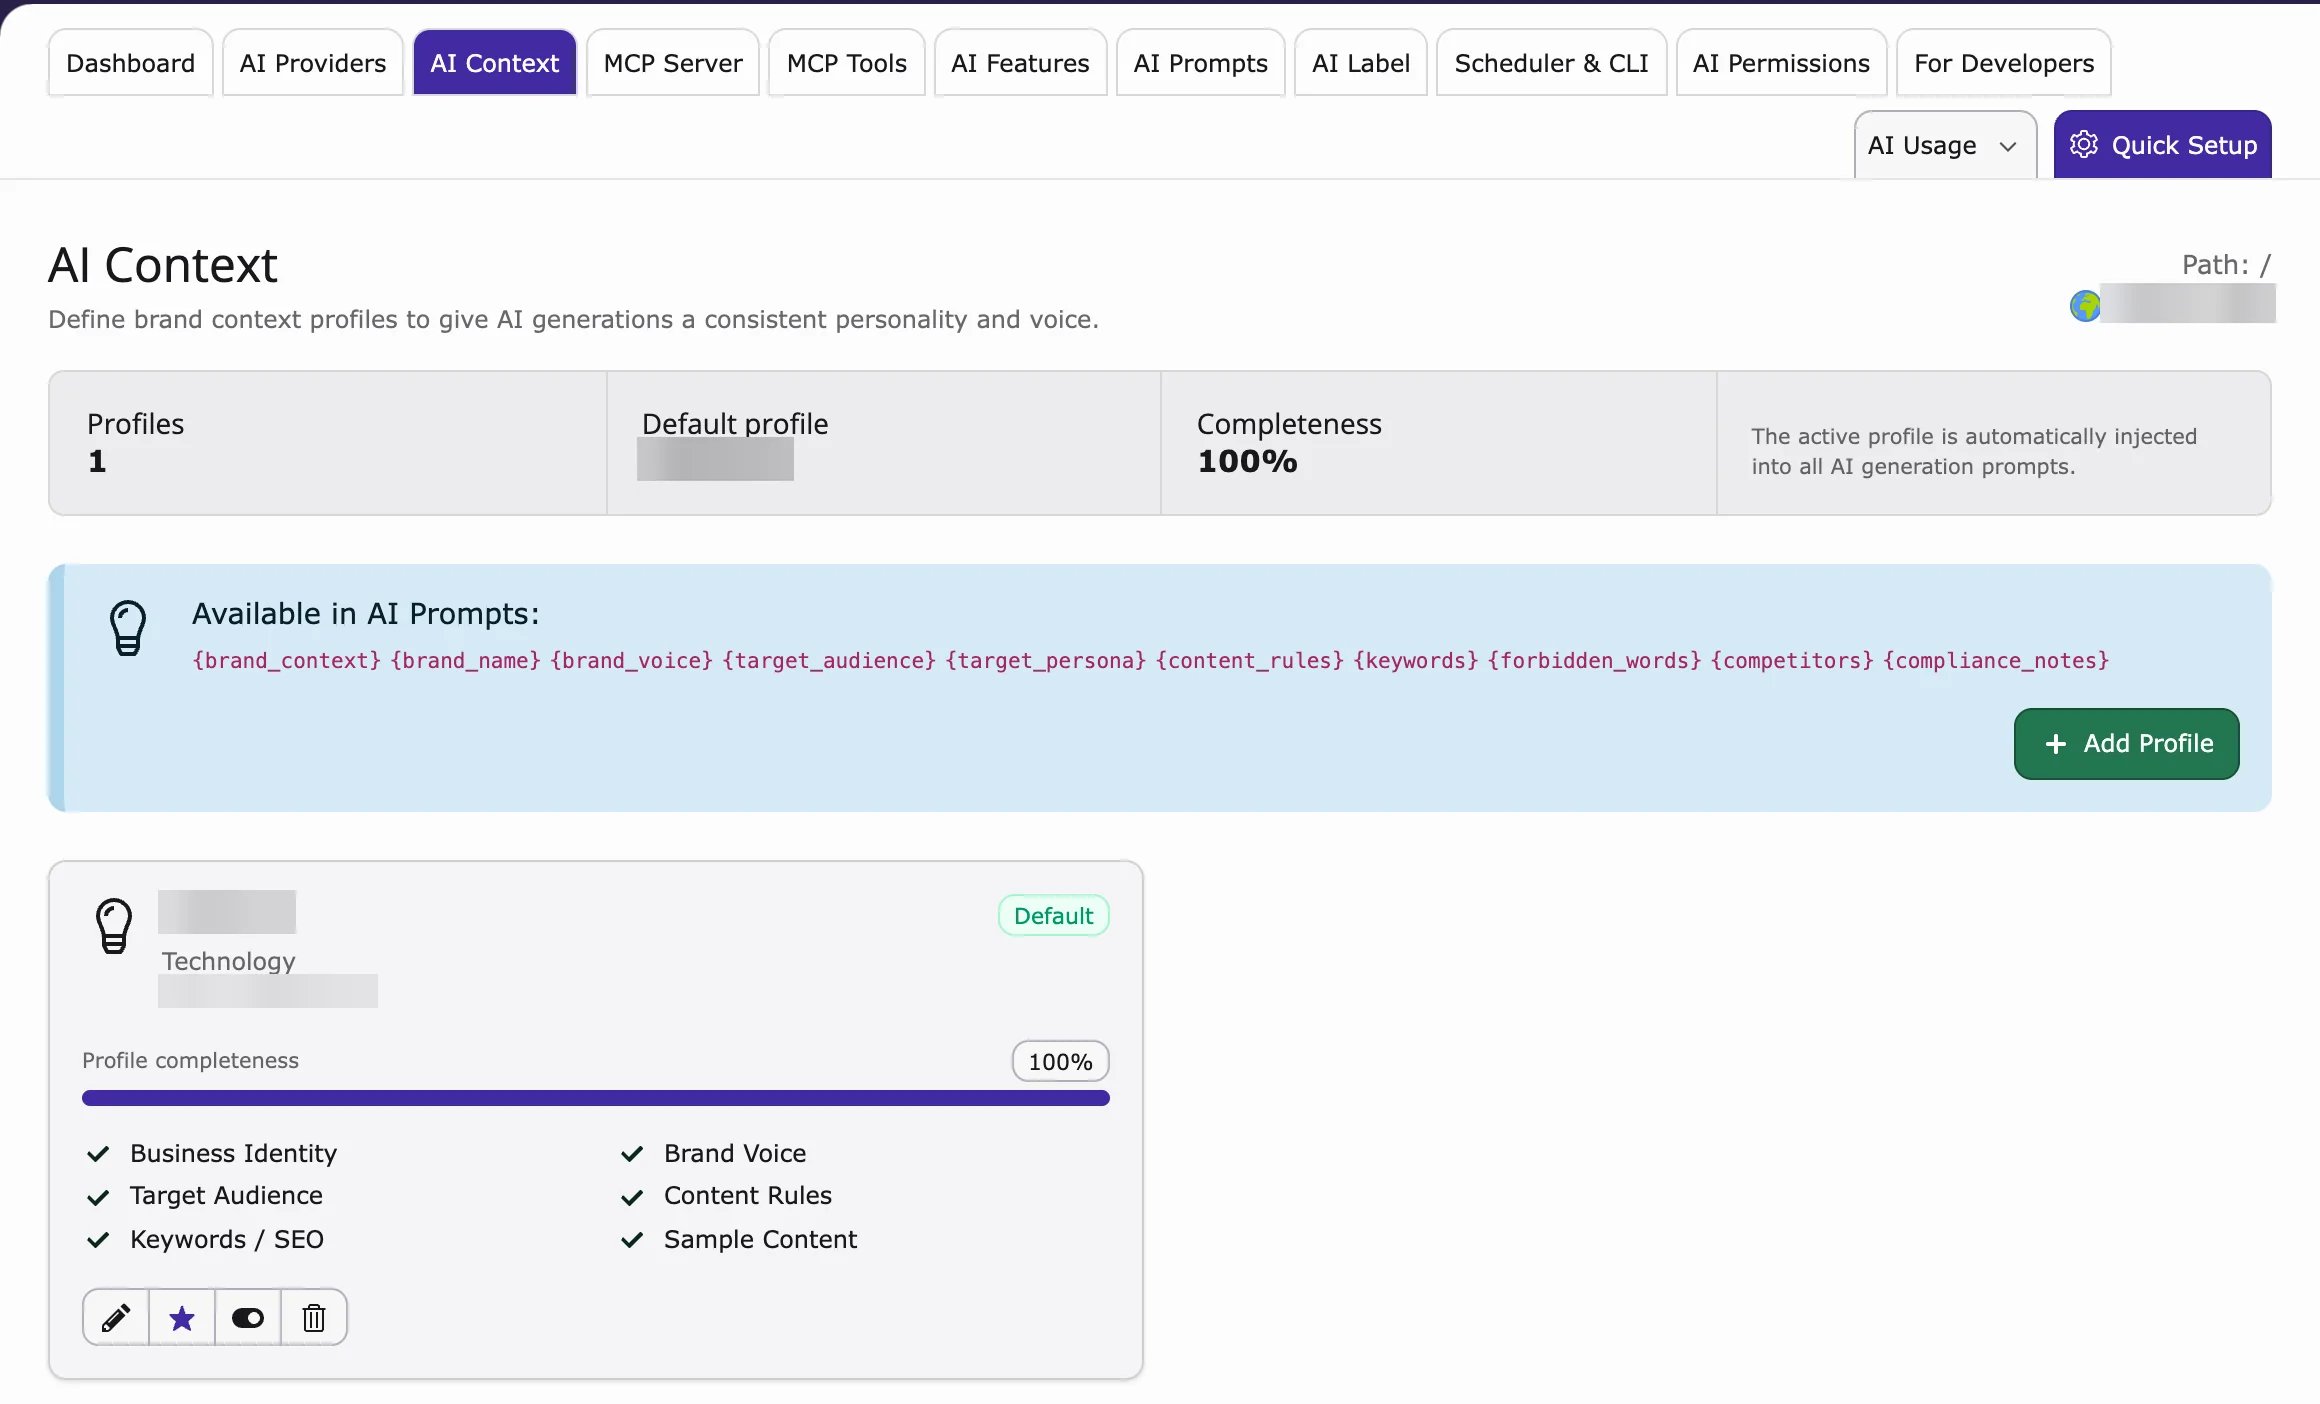Open the AI Usage dropdown
Screen dimensions: 2320x1404
click(1945, 145)
